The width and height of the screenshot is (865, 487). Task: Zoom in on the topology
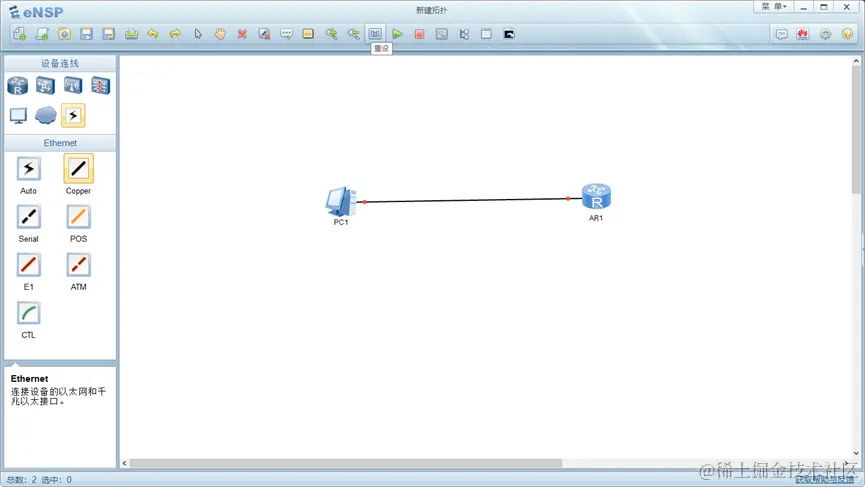point(331,34)
